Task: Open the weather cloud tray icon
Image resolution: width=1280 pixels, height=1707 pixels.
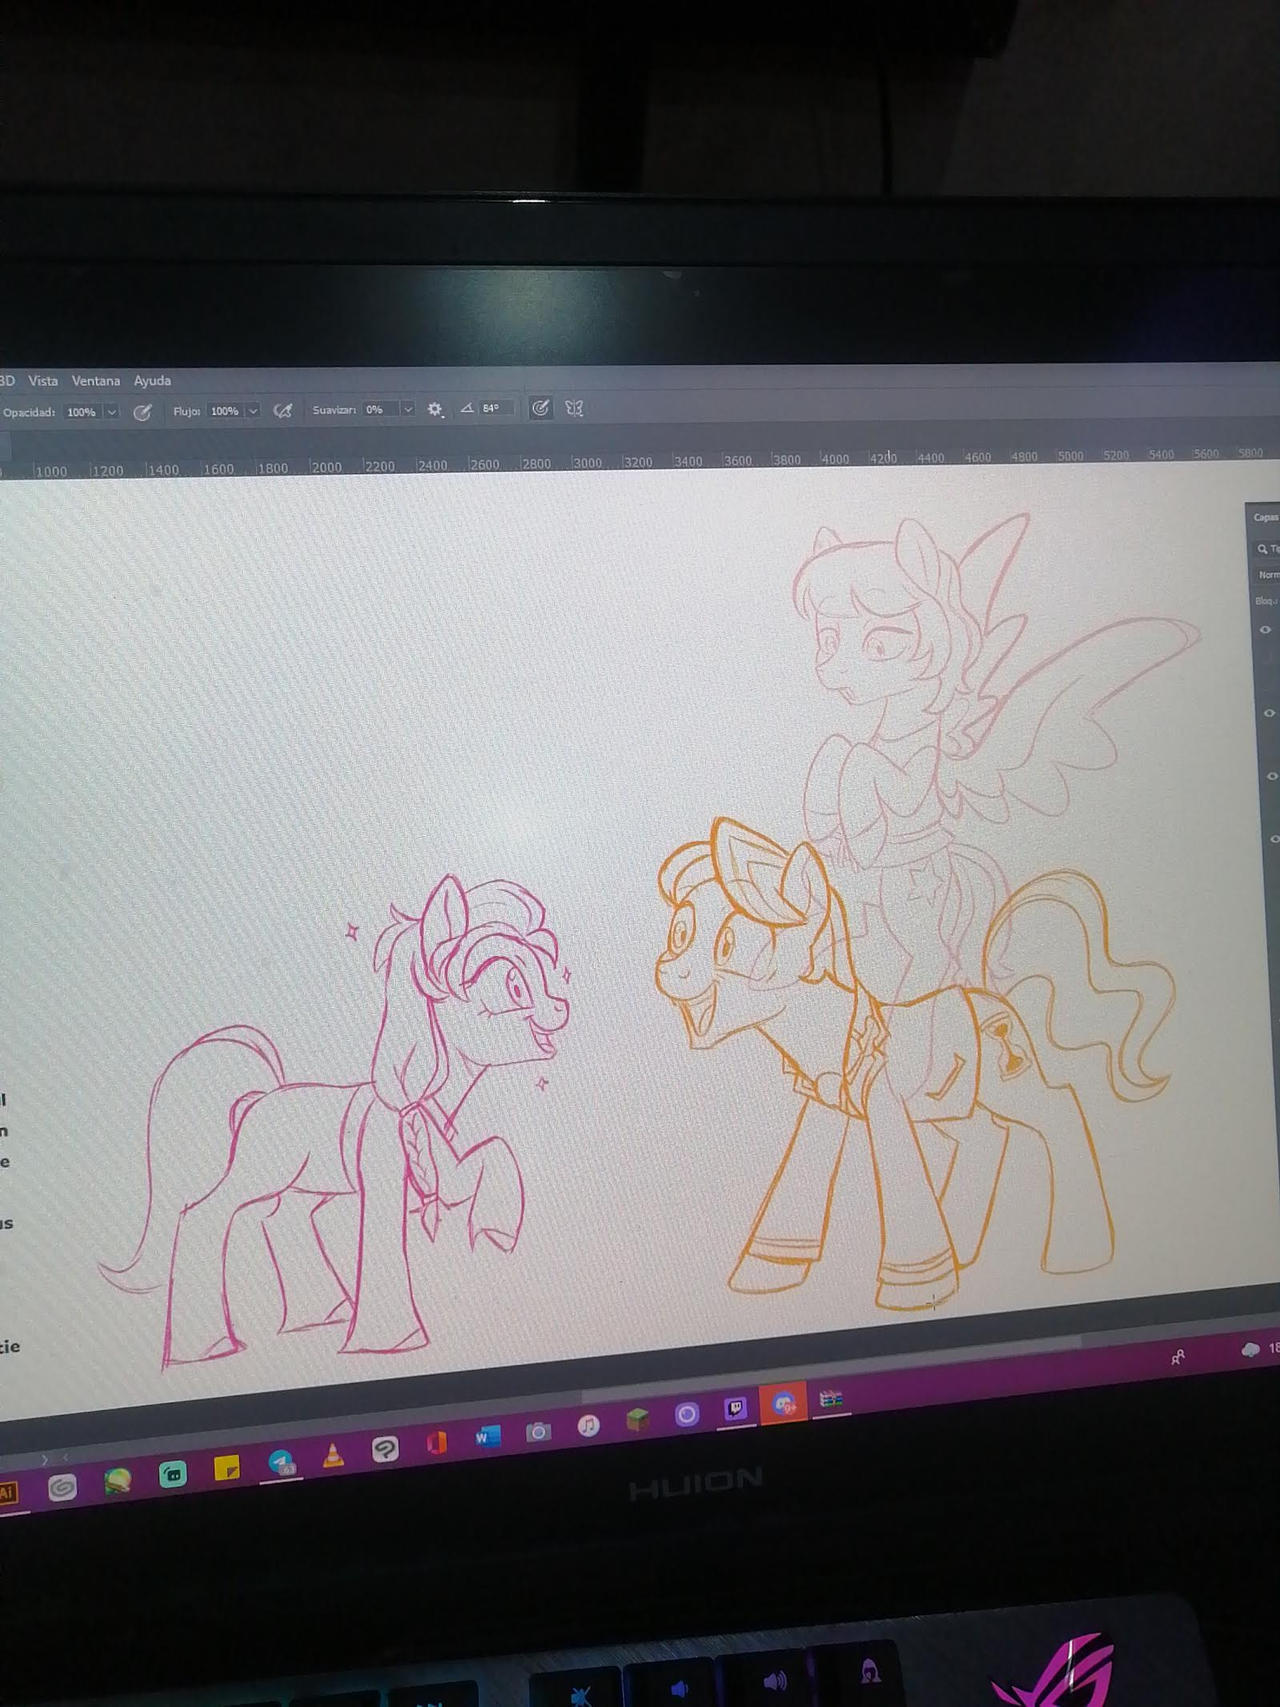Action: click(x=1250, y=1350)
